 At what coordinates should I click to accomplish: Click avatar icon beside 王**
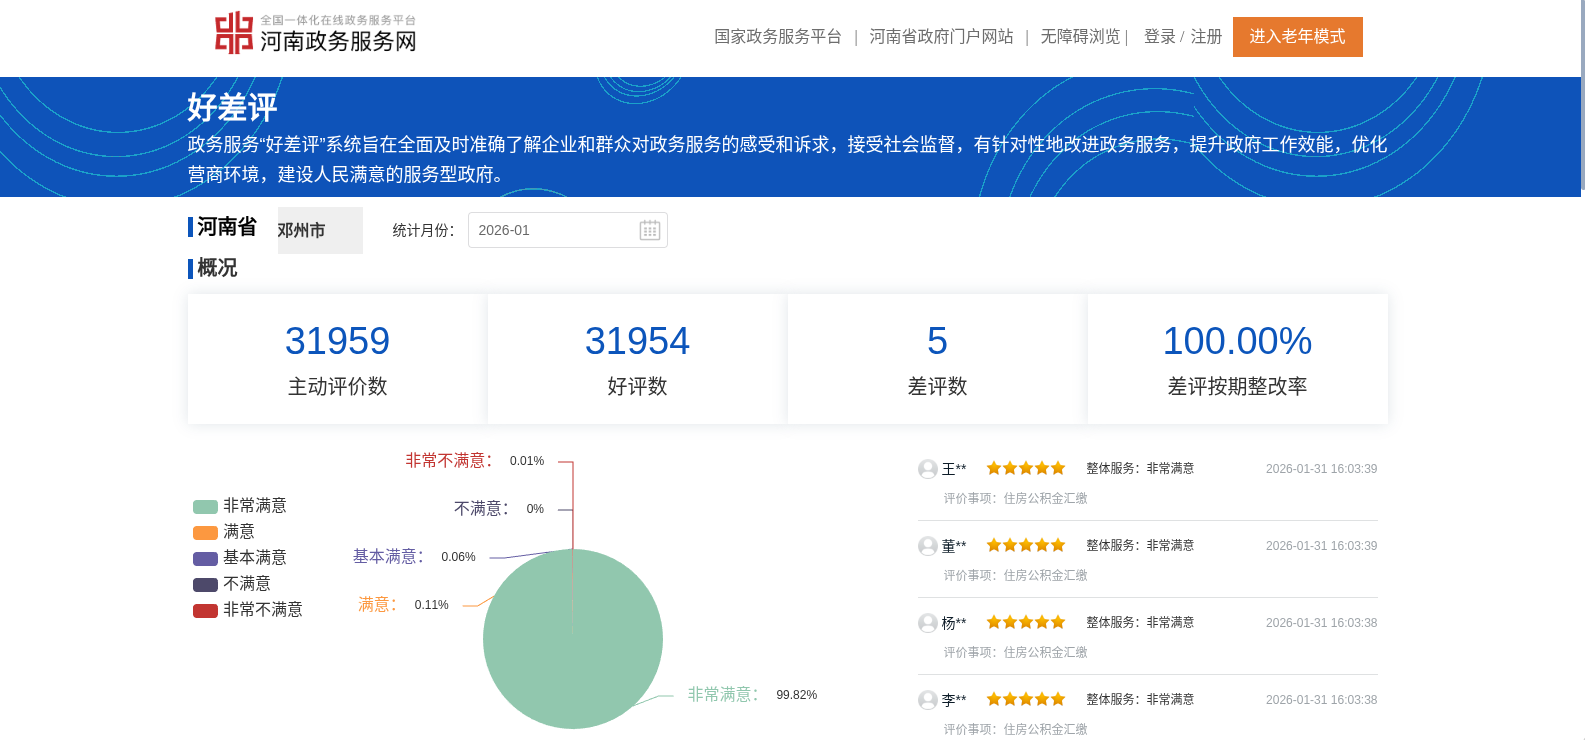928,469
